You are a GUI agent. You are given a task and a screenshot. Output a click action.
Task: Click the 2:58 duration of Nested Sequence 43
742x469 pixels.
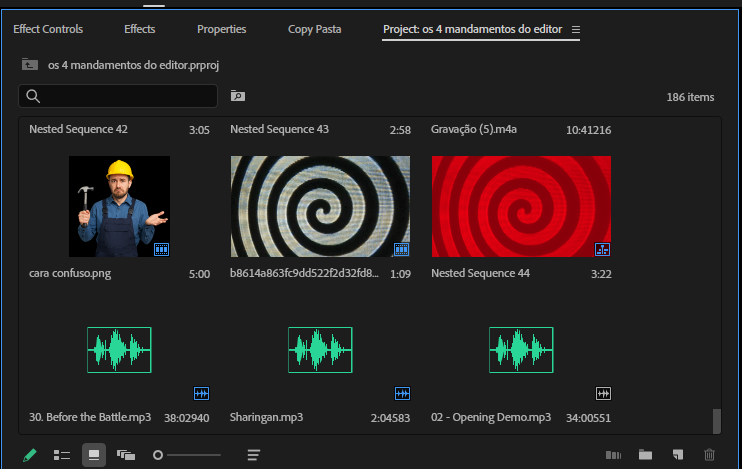[400, 130]
